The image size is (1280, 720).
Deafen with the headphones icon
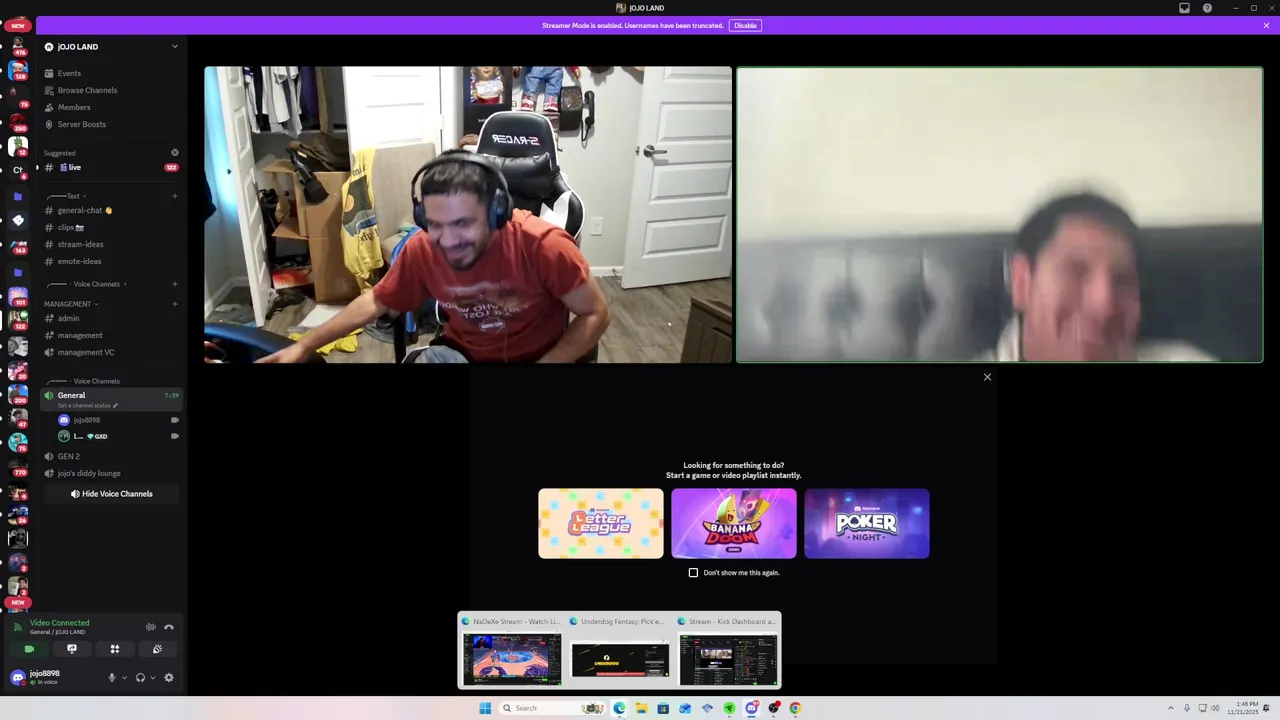pos(140,677)
